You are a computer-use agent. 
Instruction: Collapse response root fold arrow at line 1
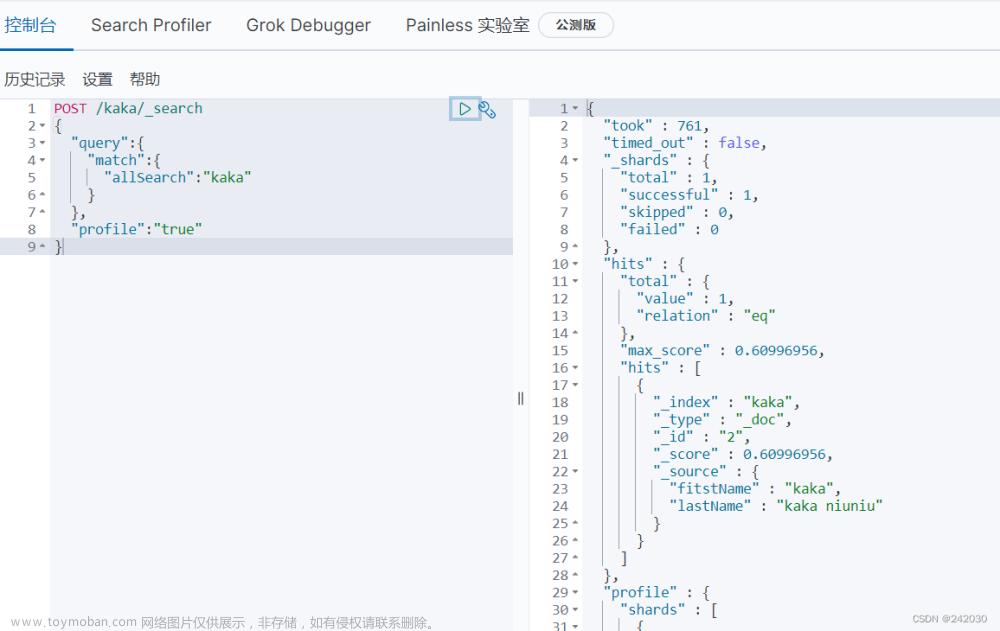[x=575, y=108]
